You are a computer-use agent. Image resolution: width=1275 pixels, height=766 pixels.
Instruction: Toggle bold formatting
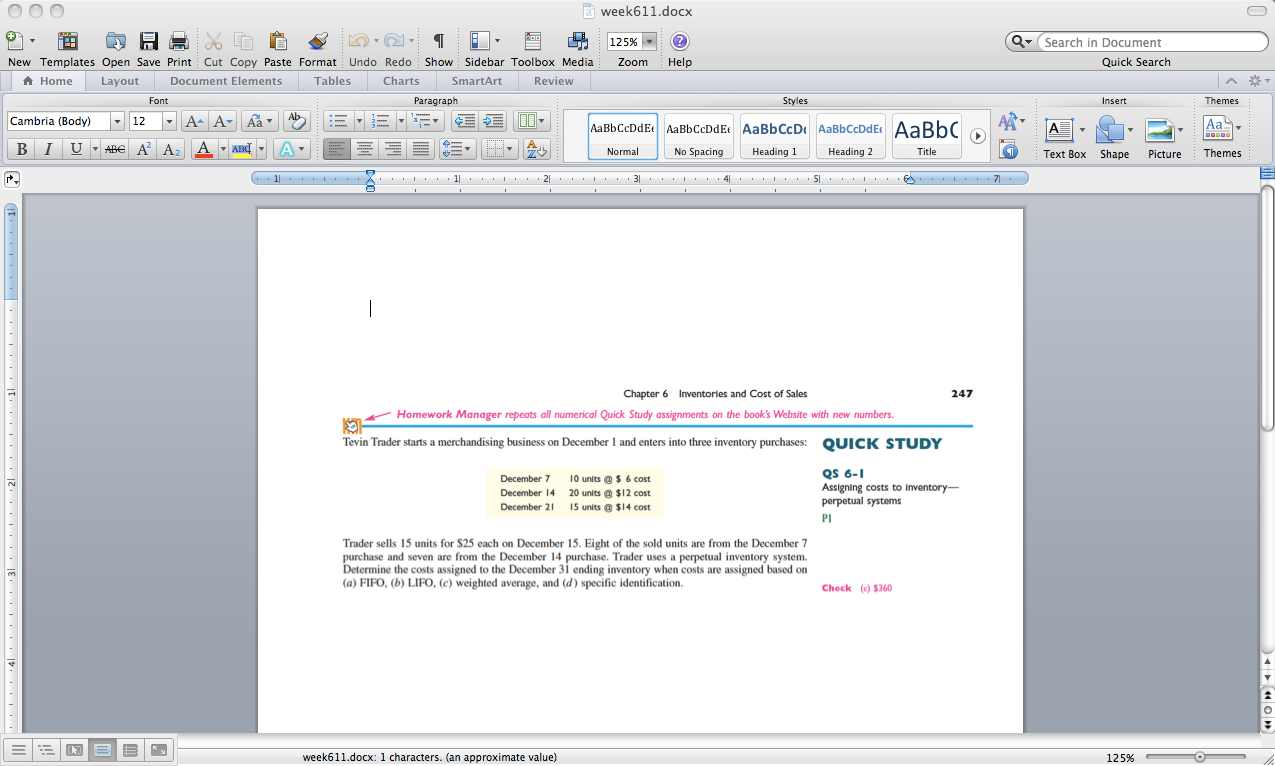[x=21, y=149]
